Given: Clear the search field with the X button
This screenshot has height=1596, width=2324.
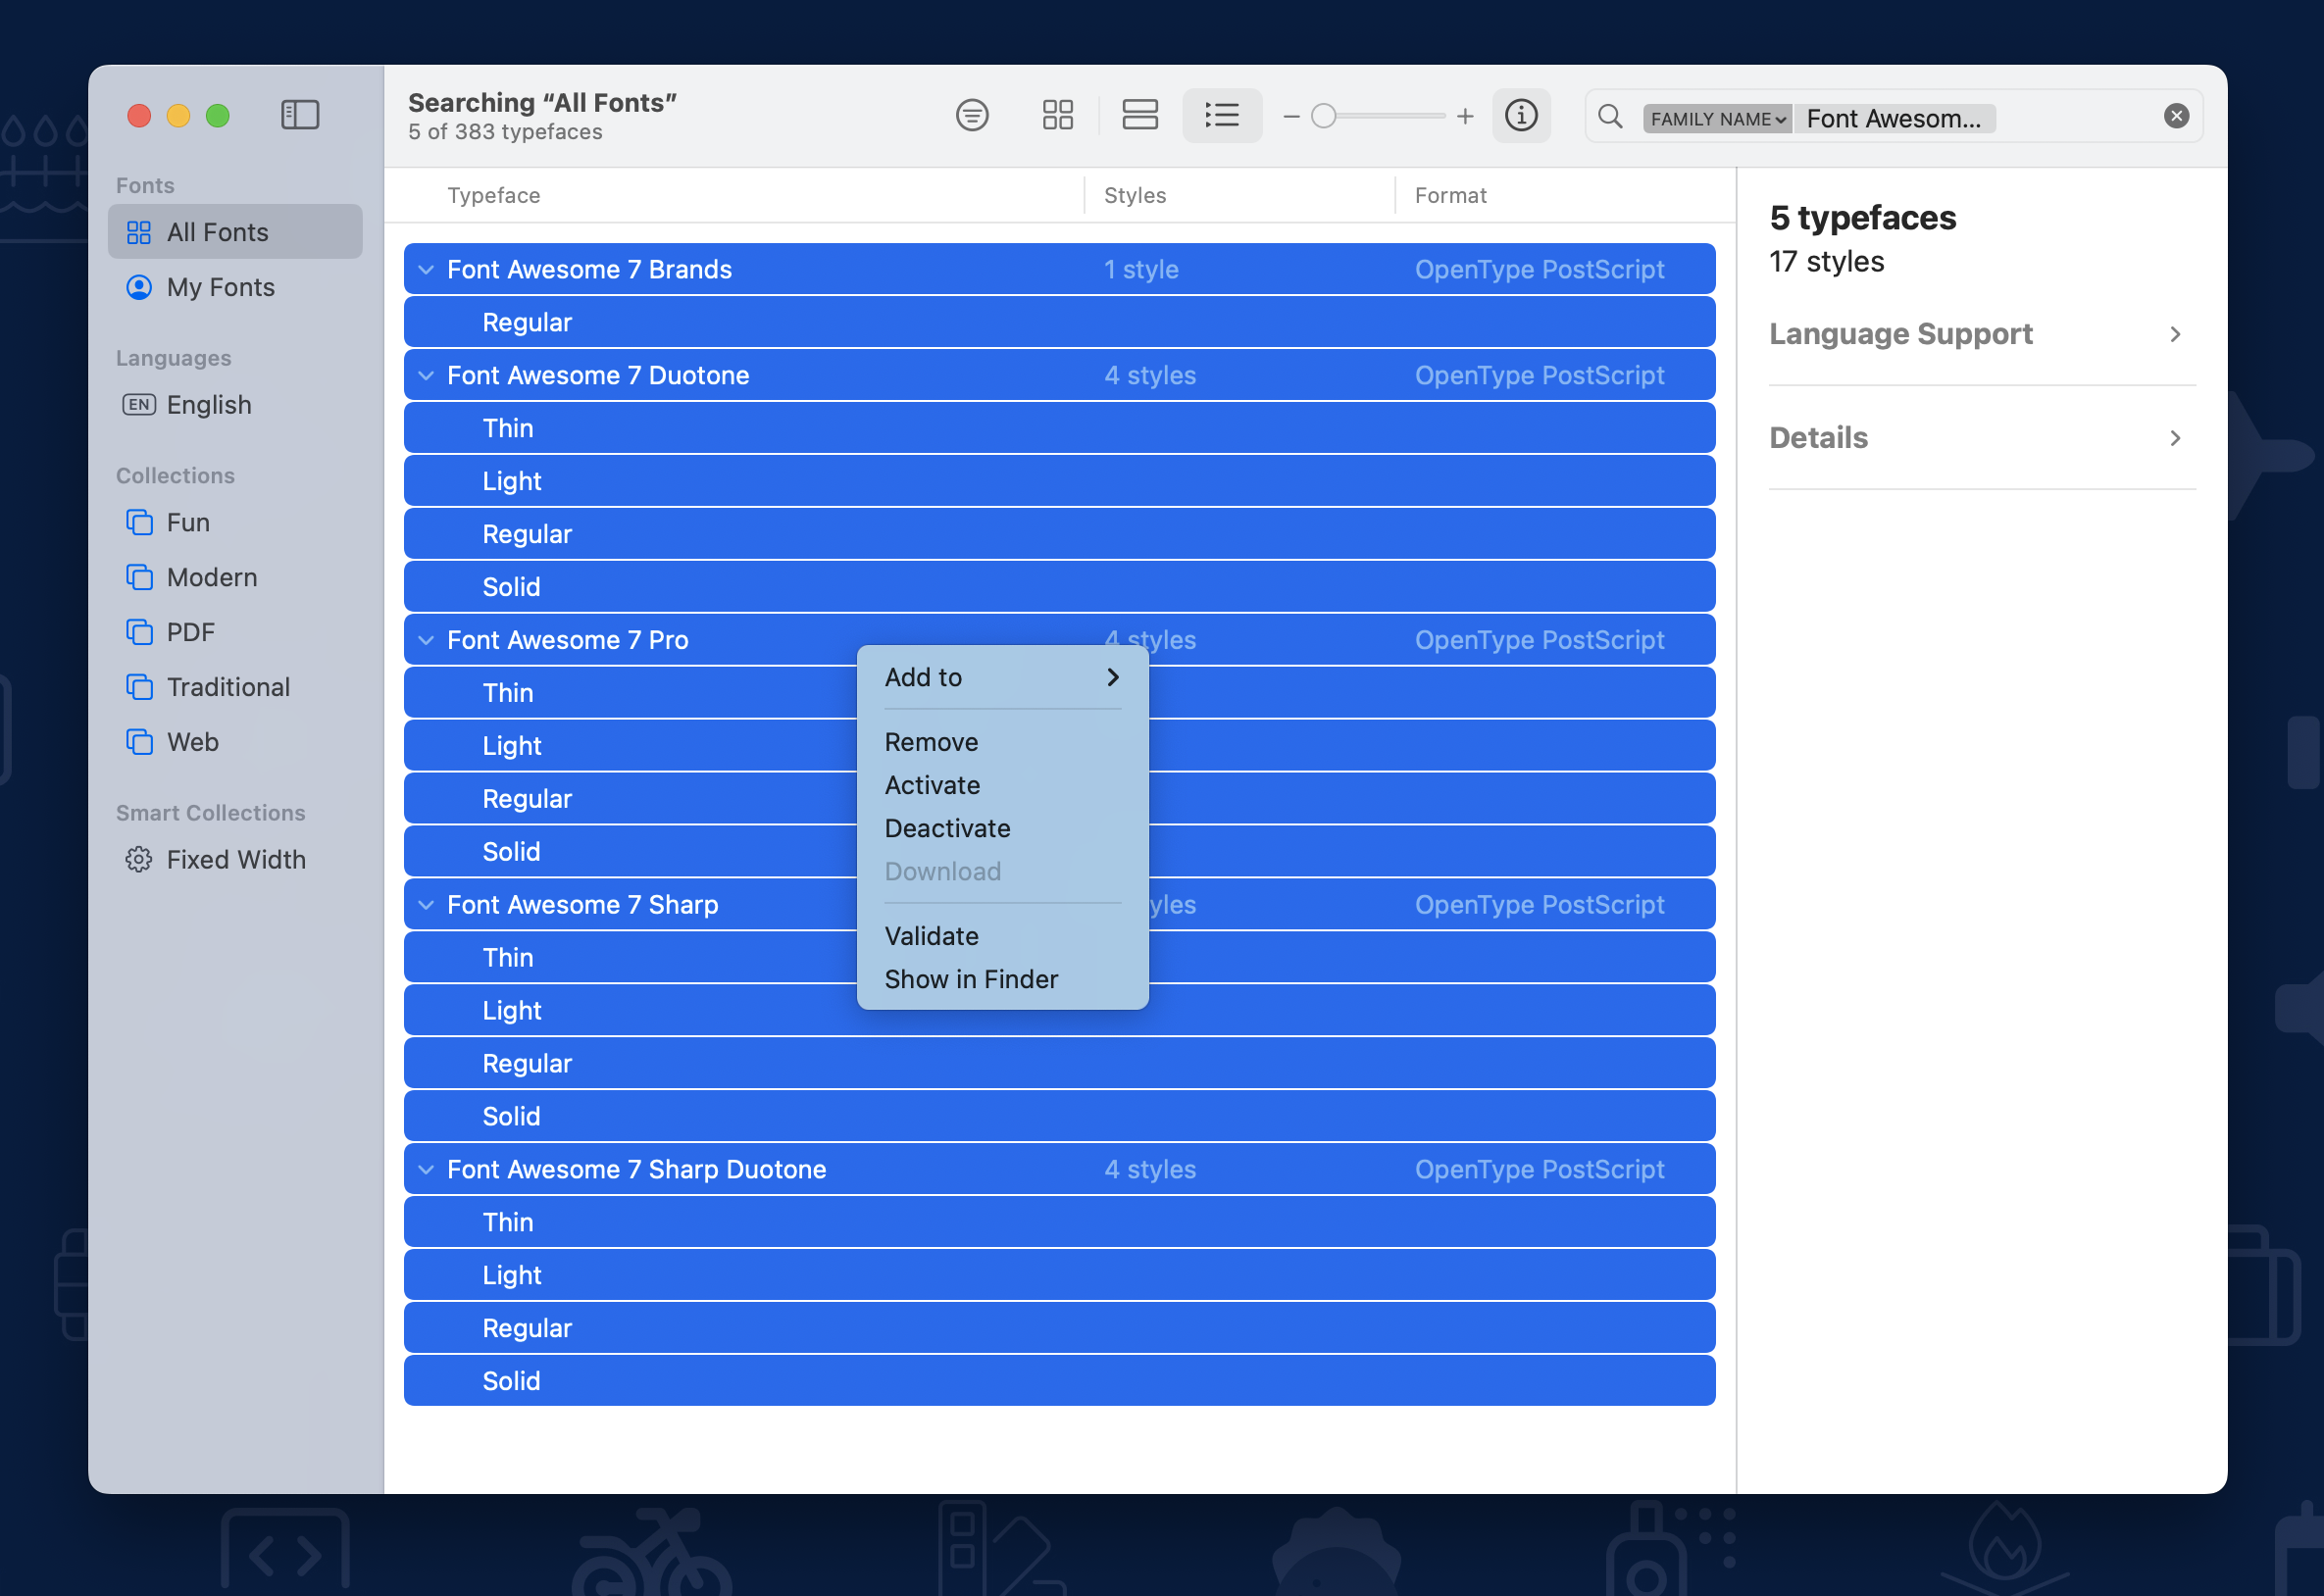Looking at the screenshot, I should click(x=2176, y=115).
